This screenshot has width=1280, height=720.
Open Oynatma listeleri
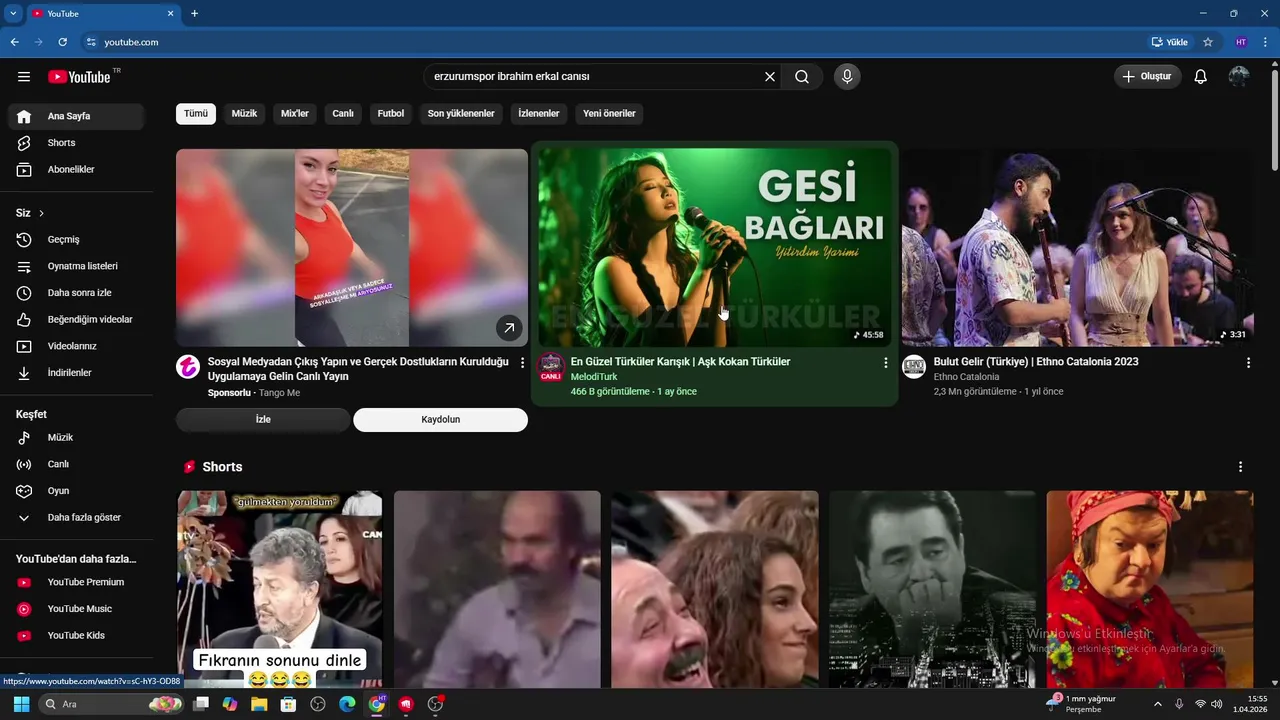(x=76, y=266)
